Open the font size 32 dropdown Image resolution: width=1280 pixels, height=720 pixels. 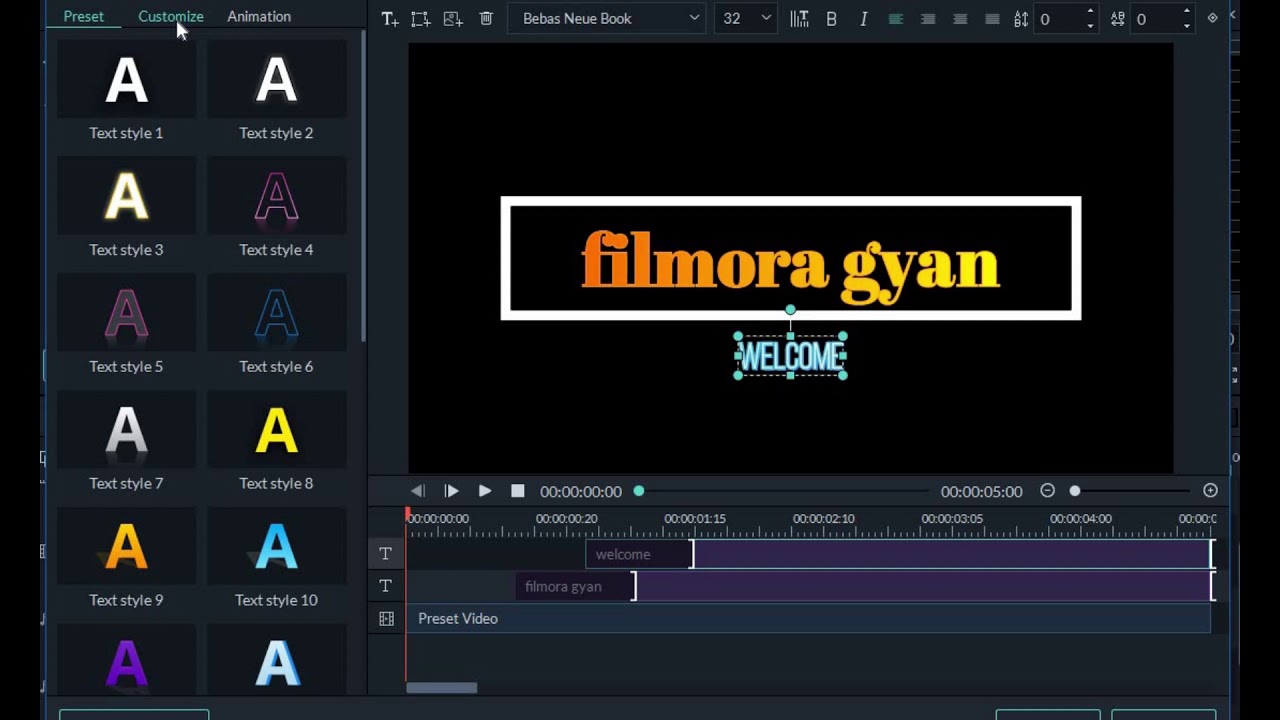pos(746,19)
